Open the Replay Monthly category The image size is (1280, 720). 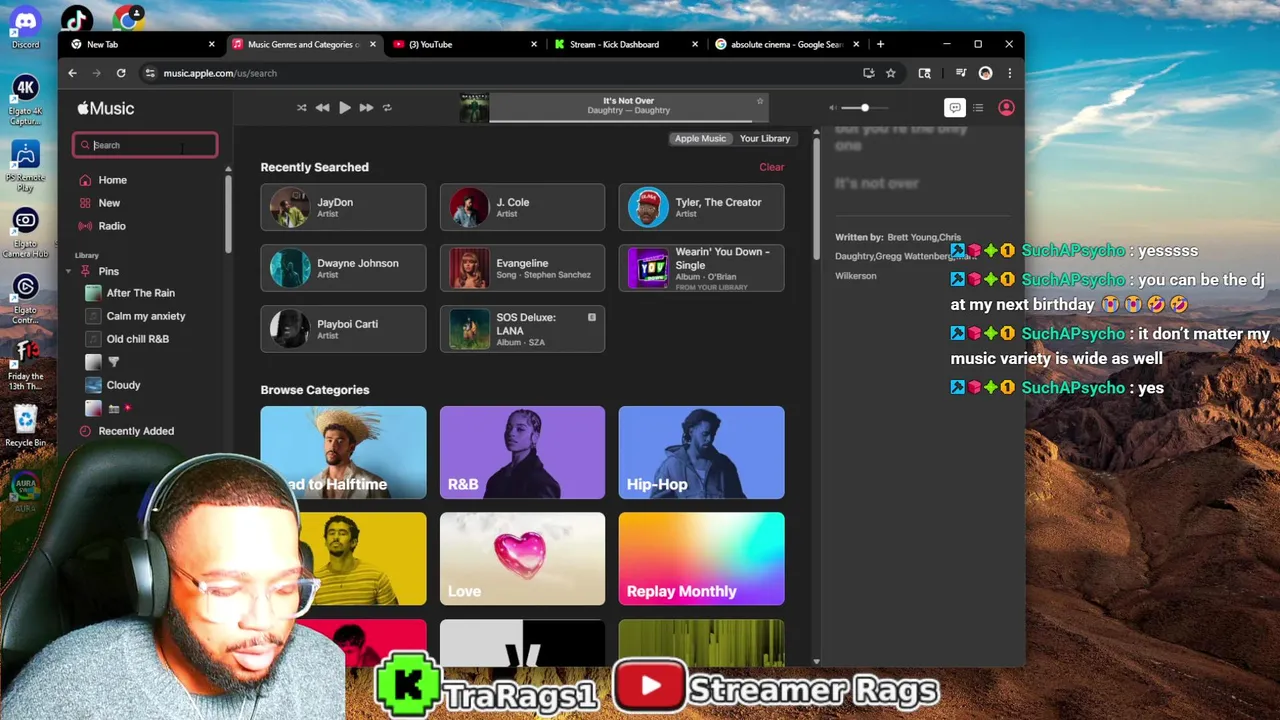pos(701,559)
